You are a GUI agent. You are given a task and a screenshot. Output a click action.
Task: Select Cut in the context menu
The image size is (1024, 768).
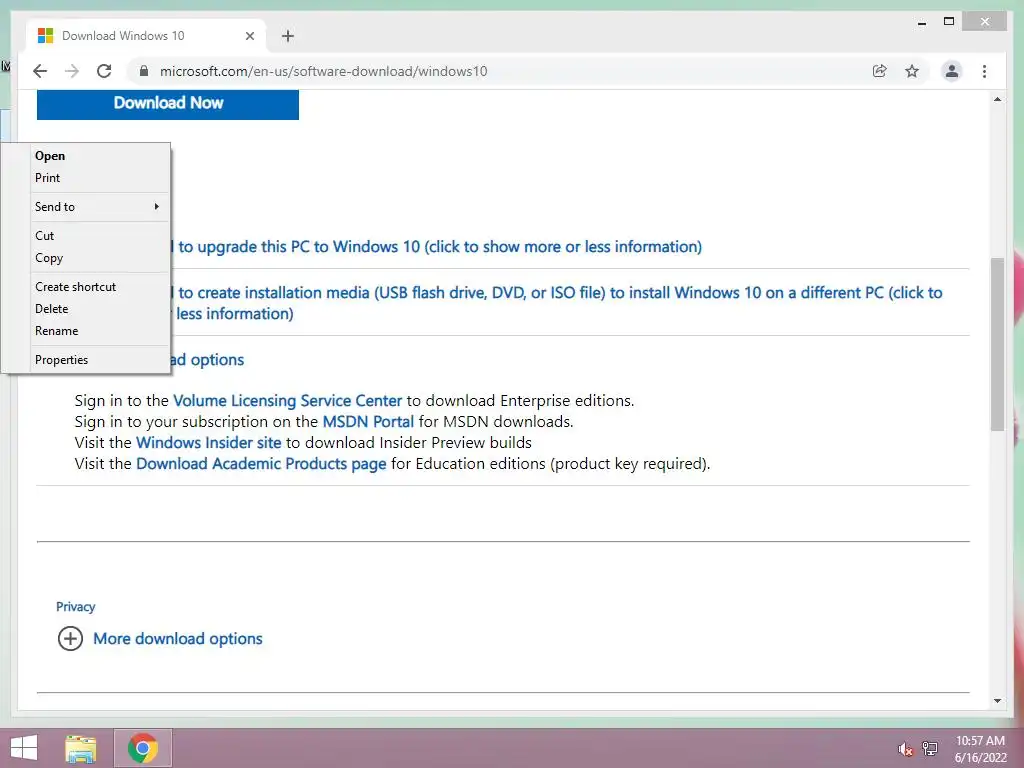[100, 236]
